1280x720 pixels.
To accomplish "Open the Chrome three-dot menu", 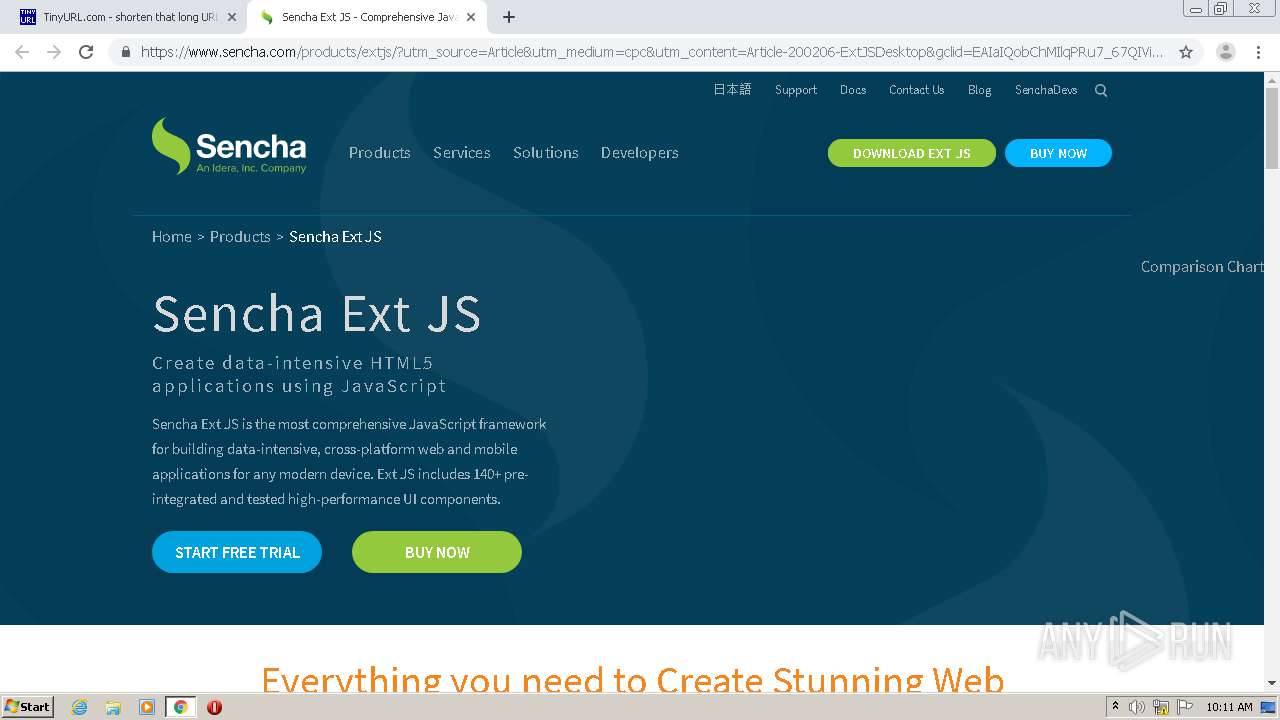I will [1258, 52].
